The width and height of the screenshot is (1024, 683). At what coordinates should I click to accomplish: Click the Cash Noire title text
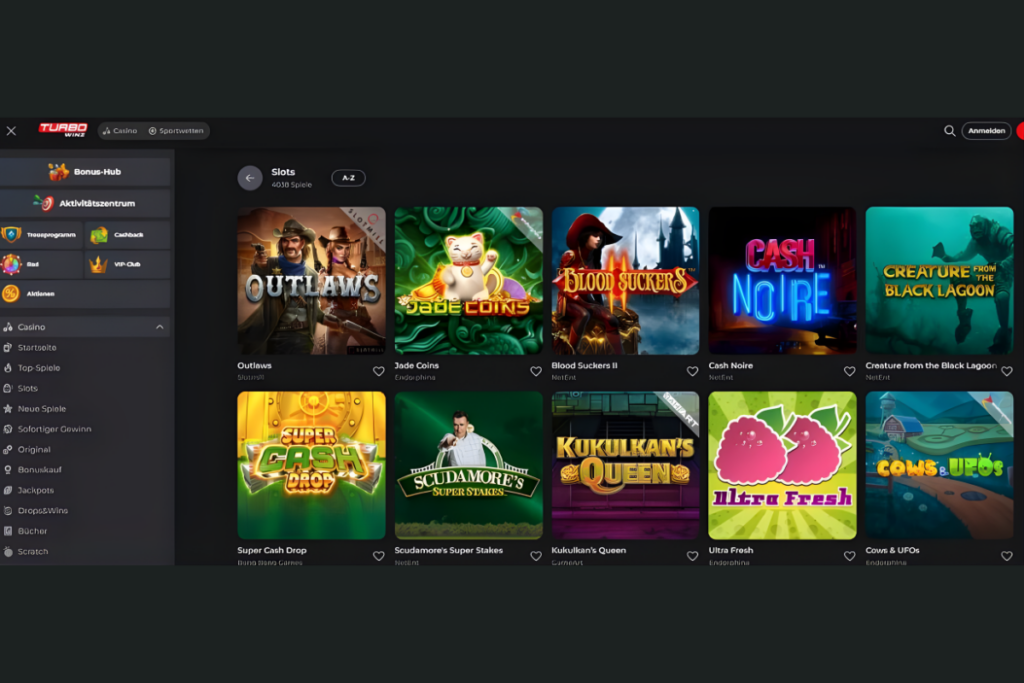point(731,366)
